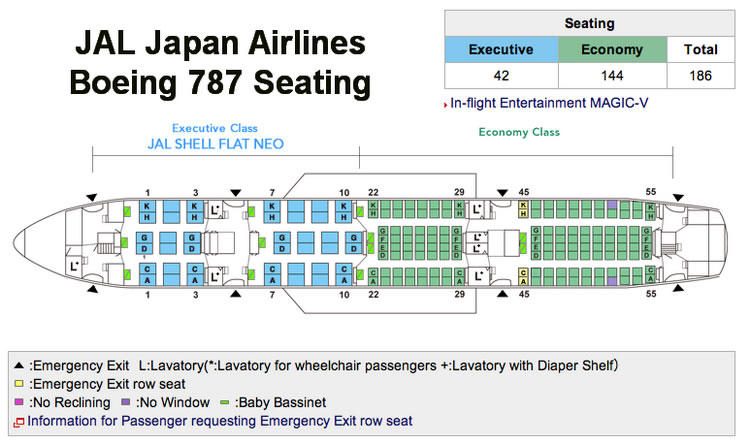The width and height of the screenshot is (750, 444).
Task: Click the Total seat count cell showing 186
Action: coord(701,76)
